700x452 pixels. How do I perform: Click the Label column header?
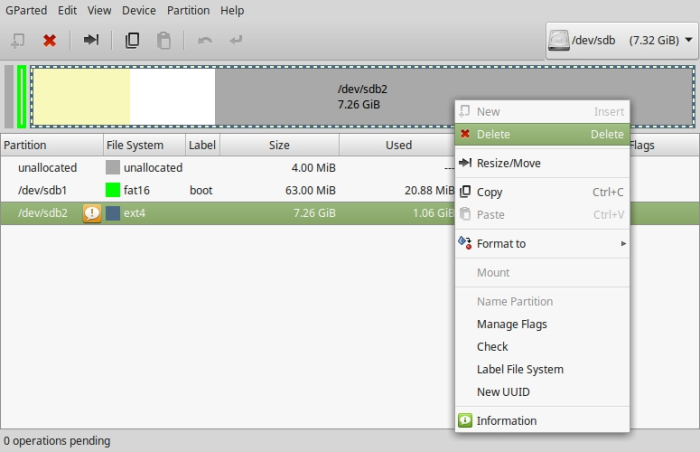click(x=202, y=145)
